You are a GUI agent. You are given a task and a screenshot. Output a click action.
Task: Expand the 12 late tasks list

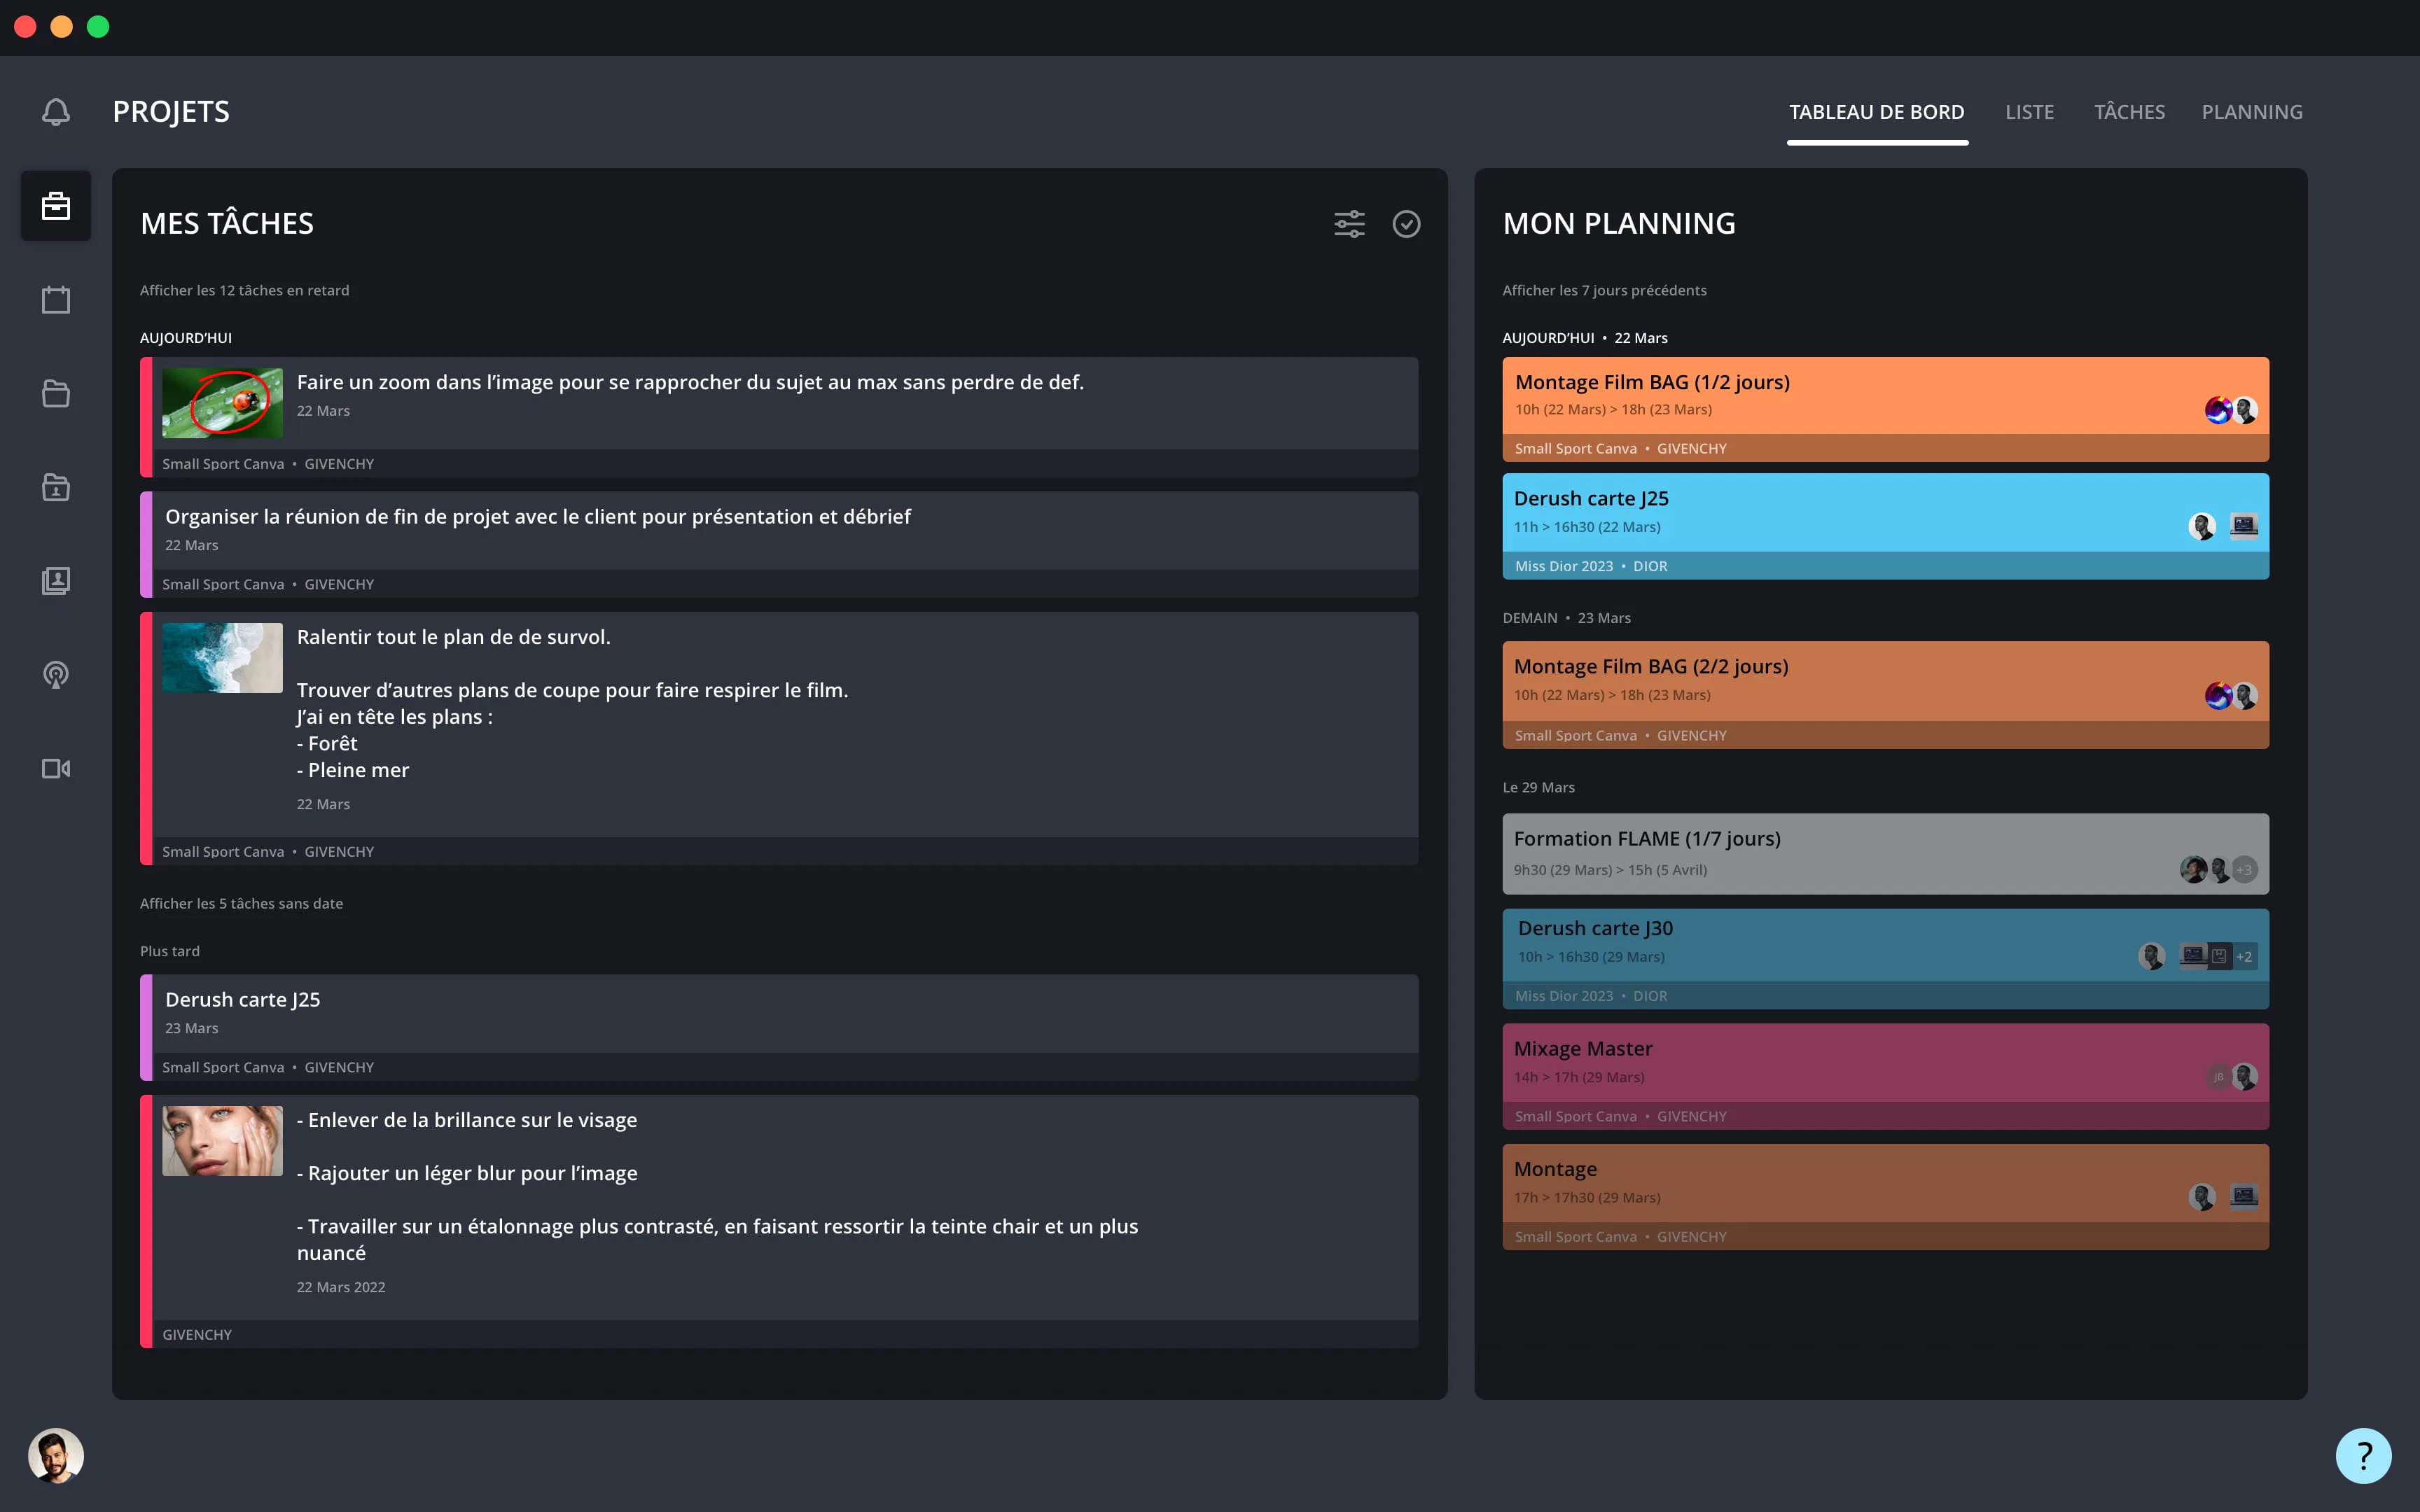click(245, 290)
